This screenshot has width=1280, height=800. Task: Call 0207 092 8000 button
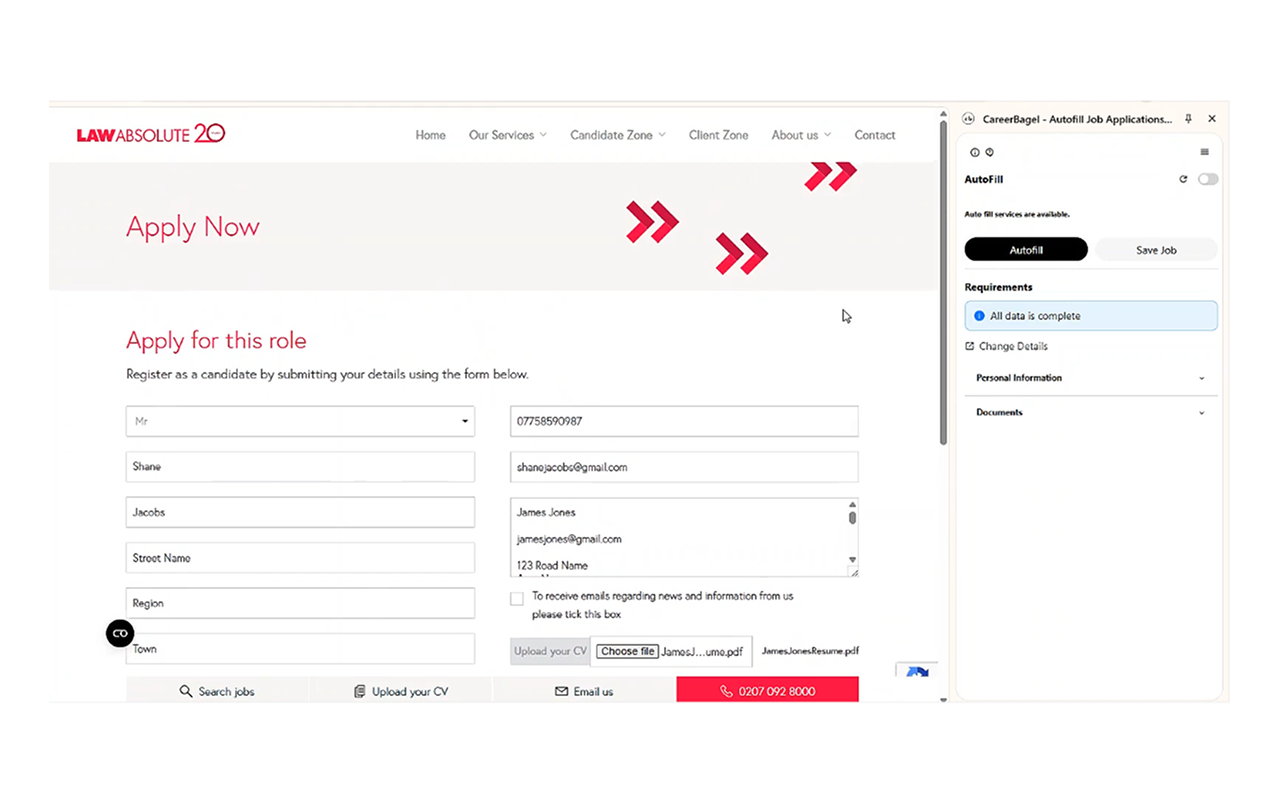767,691
